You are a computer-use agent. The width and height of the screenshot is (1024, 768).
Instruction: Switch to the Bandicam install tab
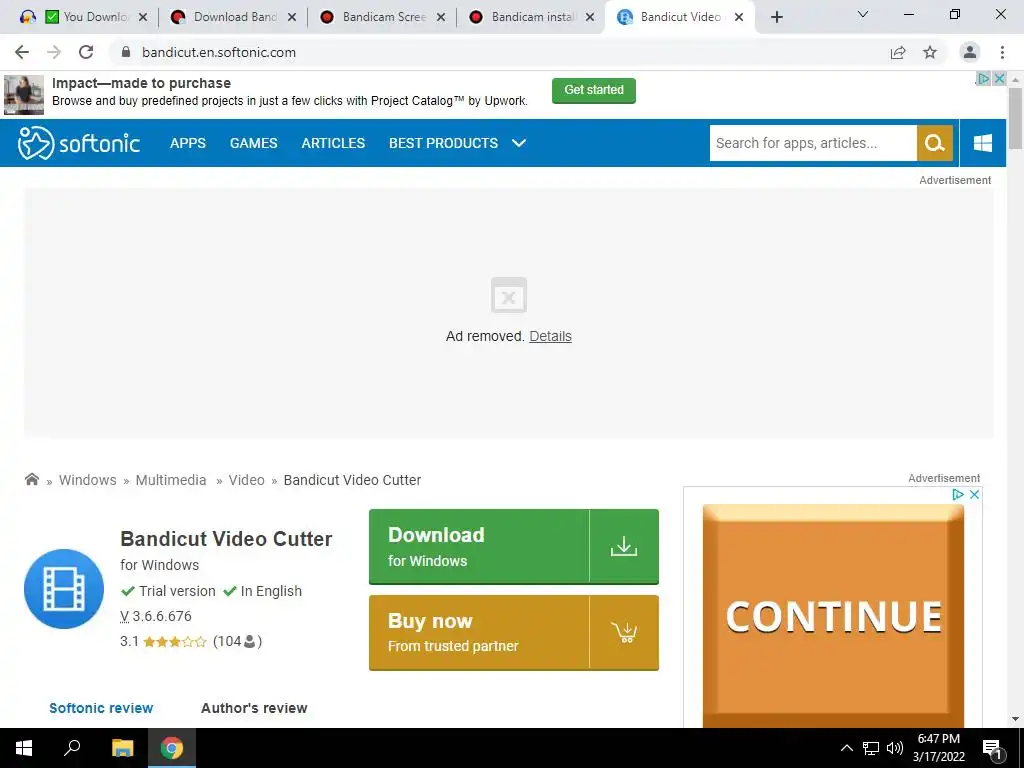click(x=533, y=17)
